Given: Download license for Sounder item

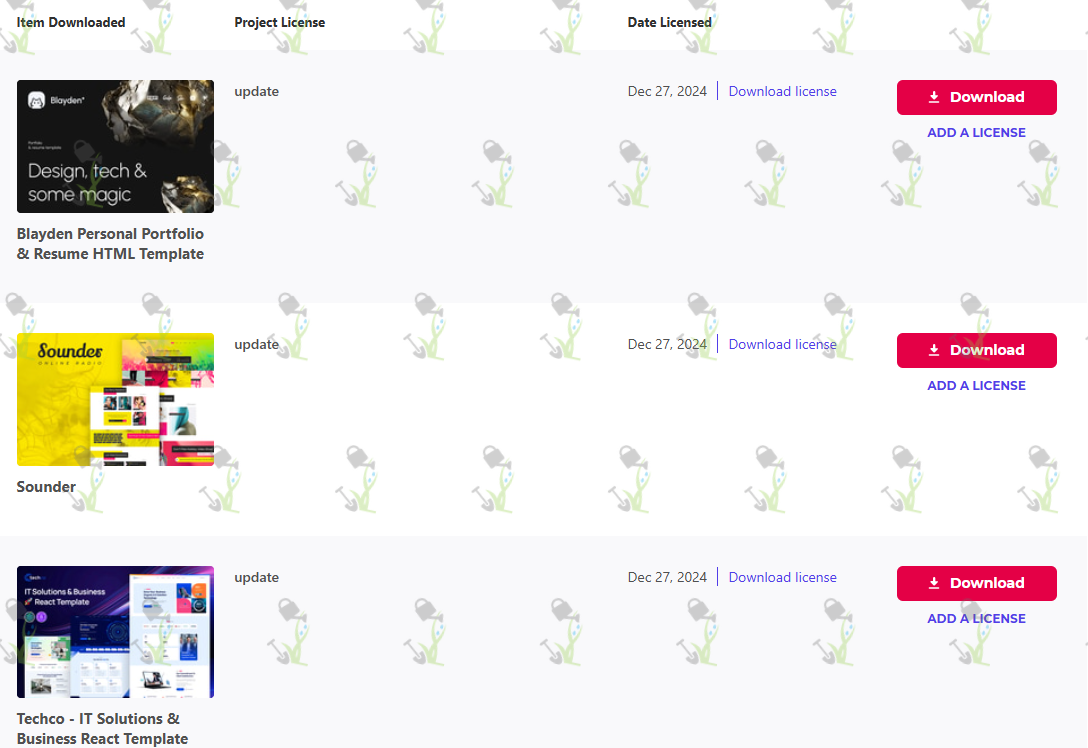Looking at the screenshot, I should (782, 345).
